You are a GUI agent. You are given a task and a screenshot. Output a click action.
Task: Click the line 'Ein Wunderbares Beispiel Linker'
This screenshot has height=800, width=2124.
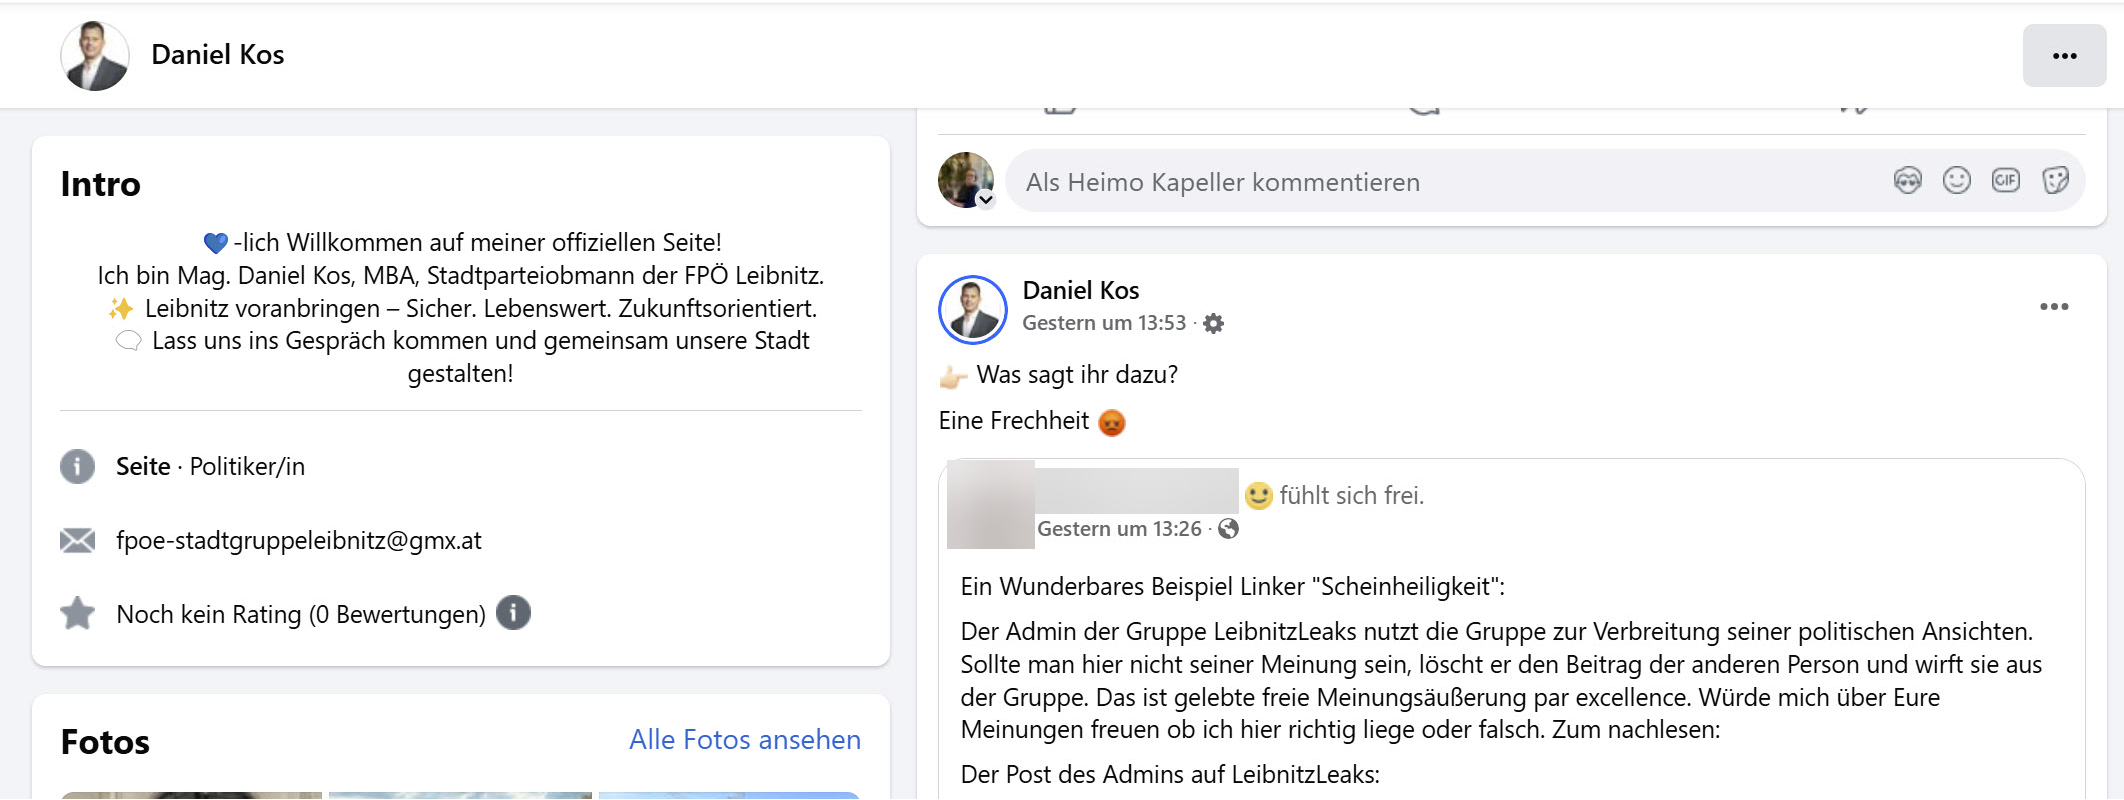(x=1232, y=587)
